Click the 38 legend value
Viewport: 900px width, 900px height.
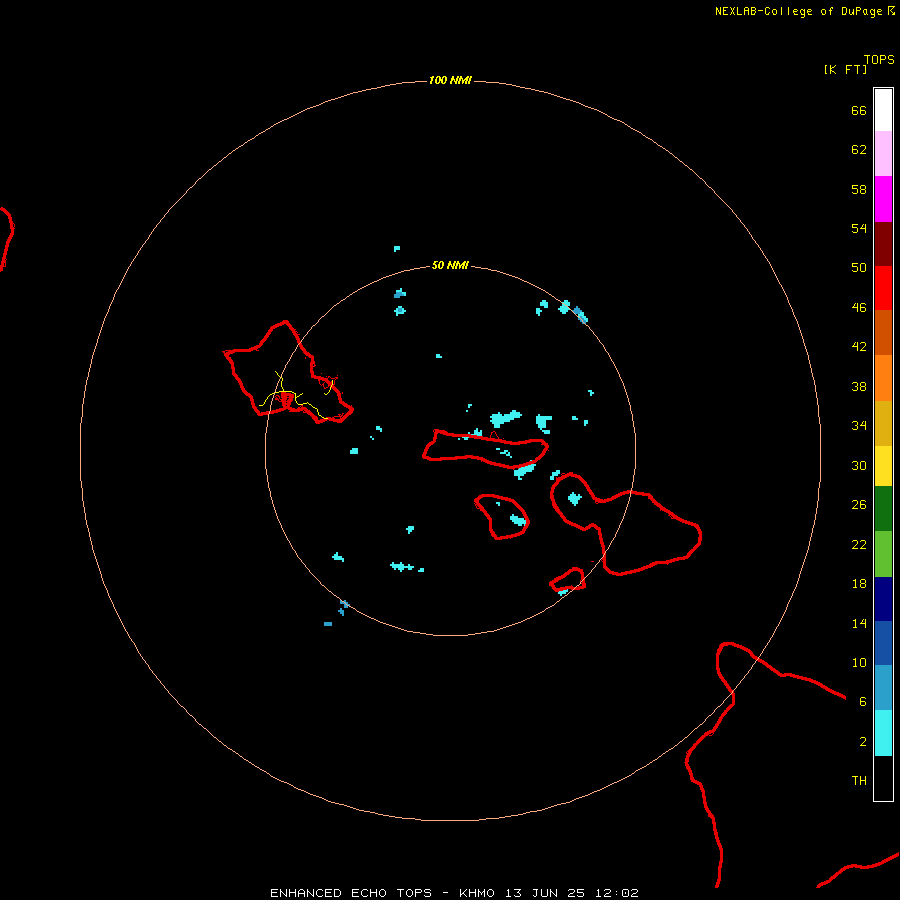click(859, 387)
